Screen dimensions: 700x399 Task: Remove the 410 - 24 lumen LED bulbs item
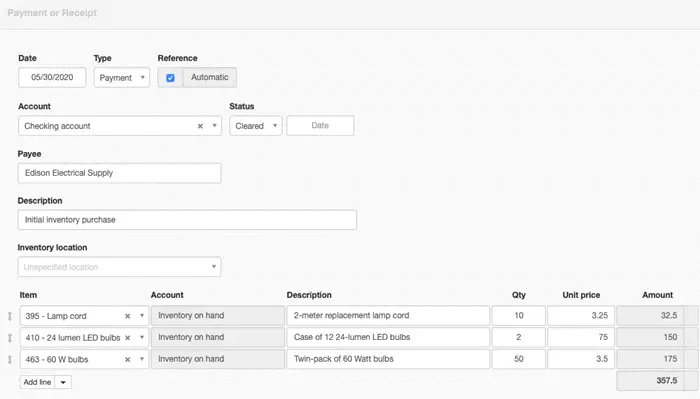pyautogui.click(x=127, y=338)
